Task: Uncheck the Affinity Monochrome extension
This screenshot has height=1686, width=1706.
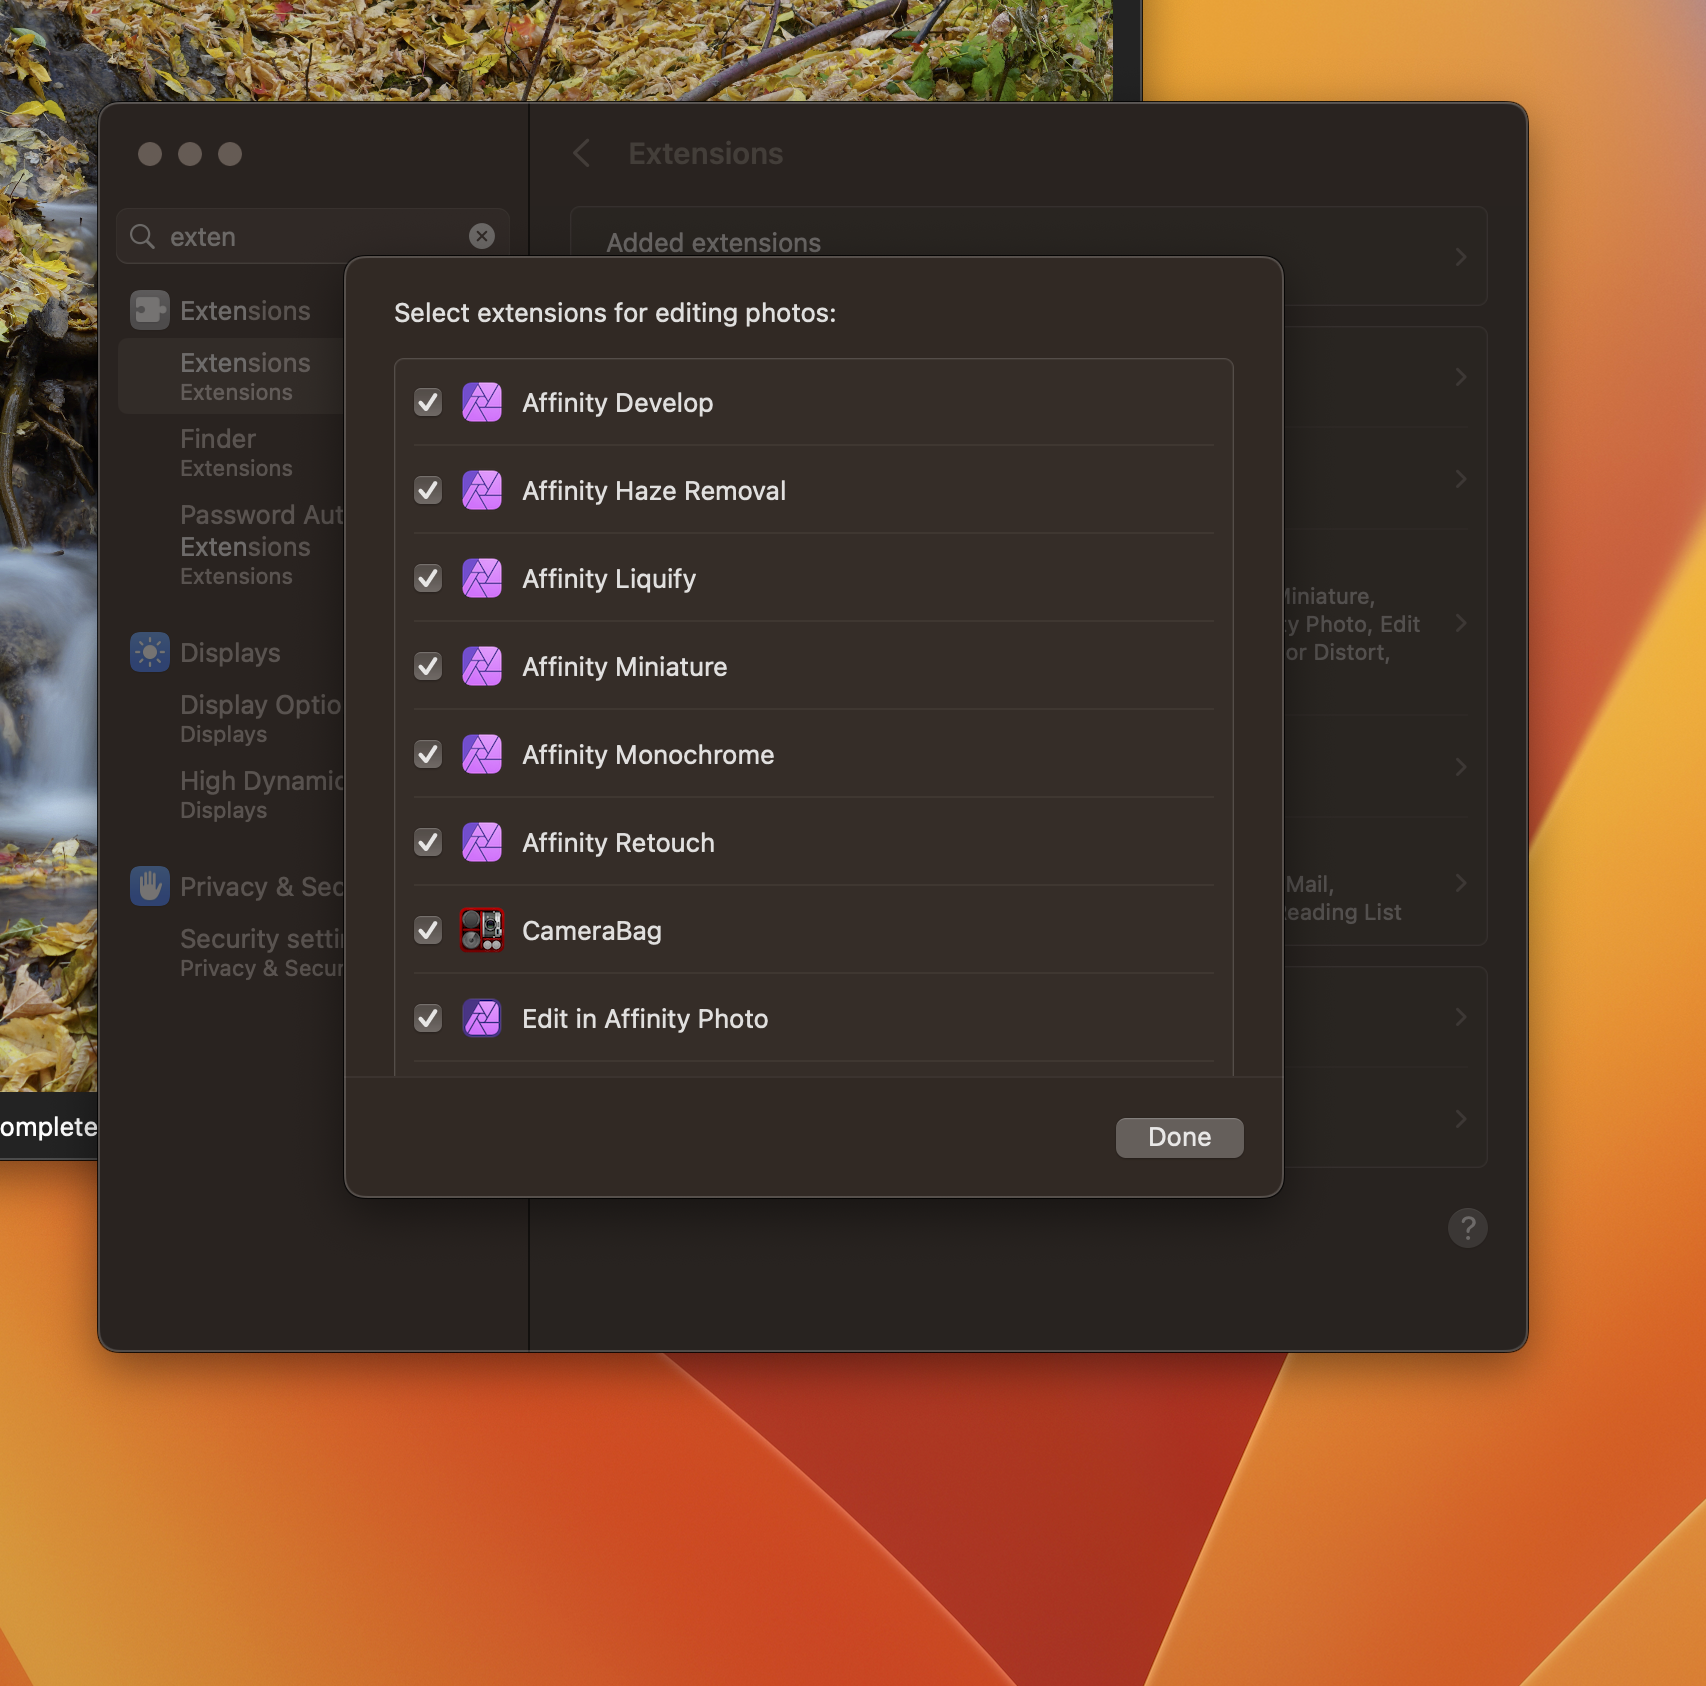Action: point(428,754)
